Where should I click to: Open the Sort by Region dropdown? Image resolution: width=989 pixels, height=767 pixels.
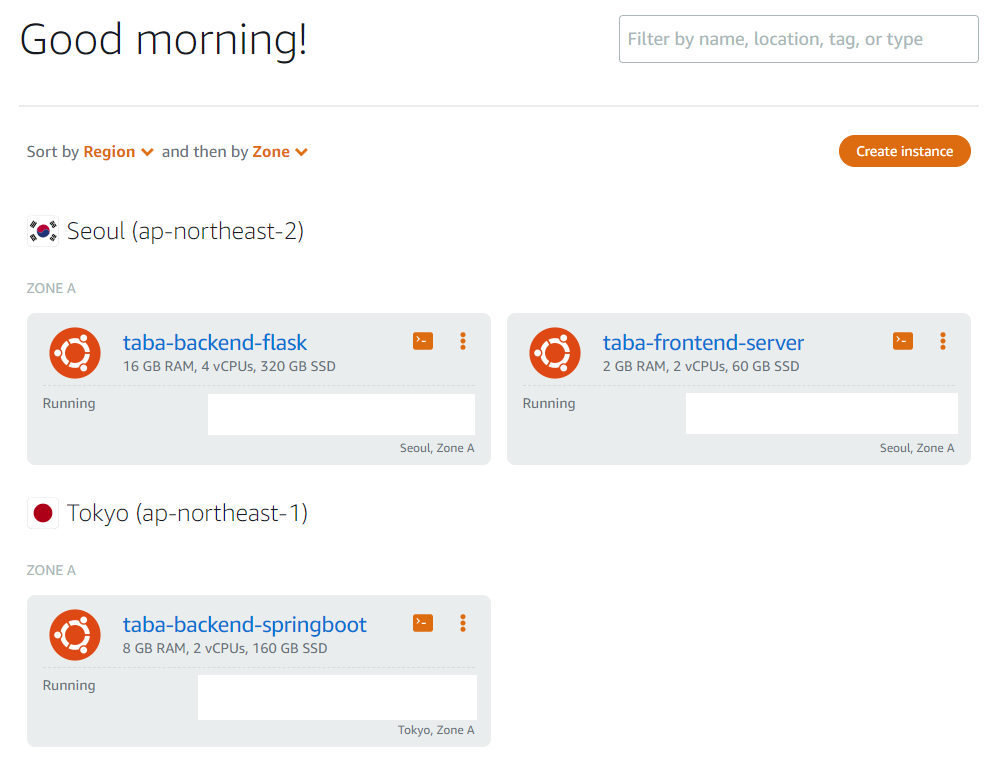pyautogui.click(x=119, y=152)
